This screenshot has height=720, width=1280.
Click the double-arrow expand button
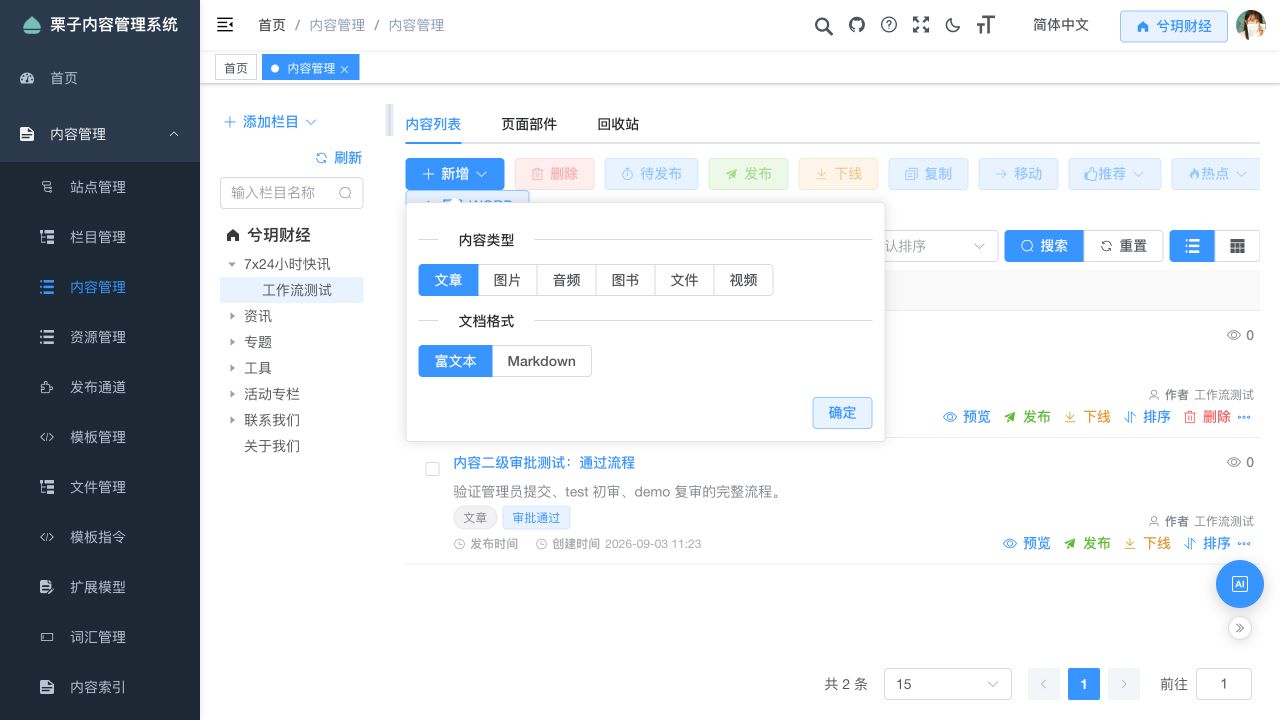pyautogui.click(x=1240, y=628)
